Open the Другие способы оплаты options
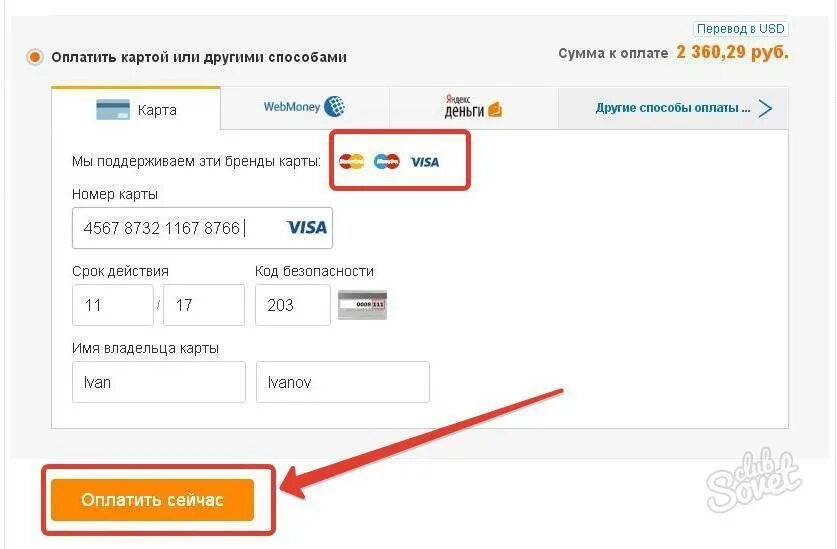 coord(672,108)
